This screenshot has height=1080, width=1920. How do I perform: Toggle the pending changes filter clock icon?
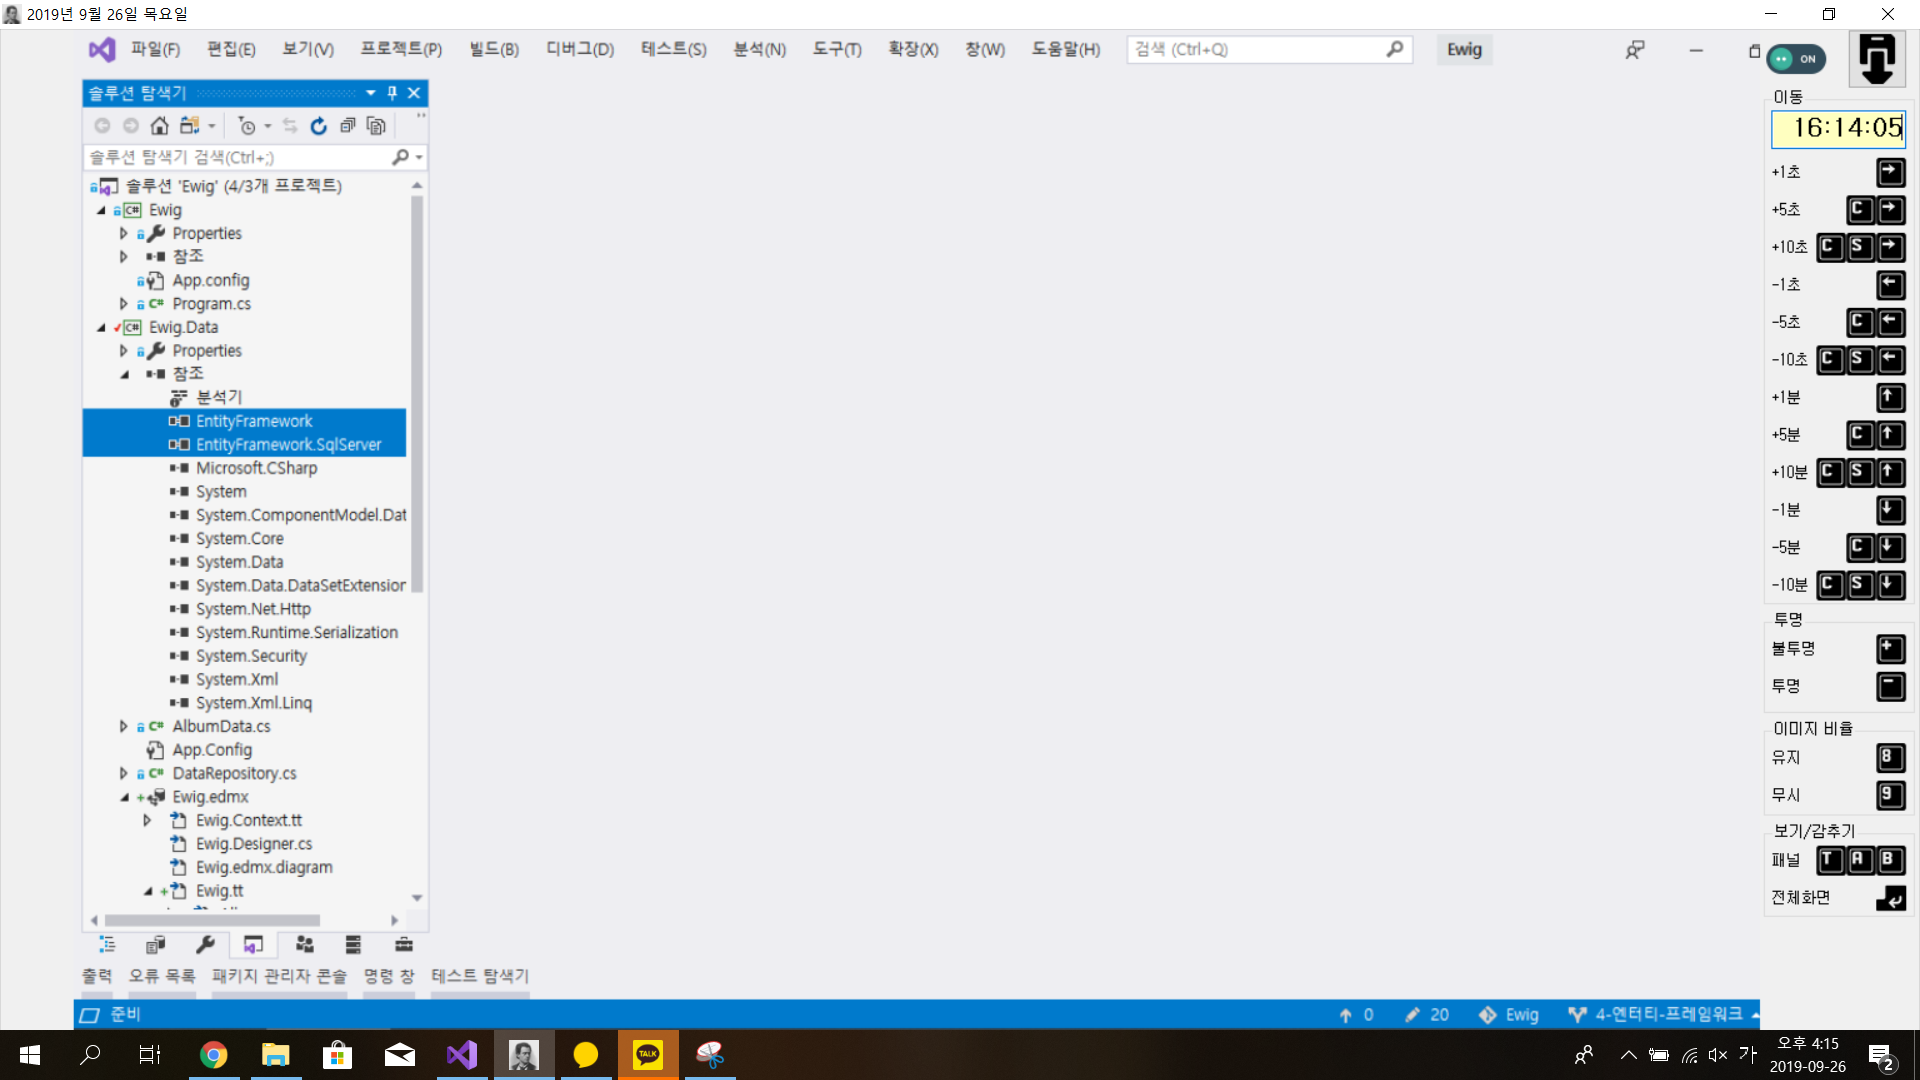pos(247,126)
